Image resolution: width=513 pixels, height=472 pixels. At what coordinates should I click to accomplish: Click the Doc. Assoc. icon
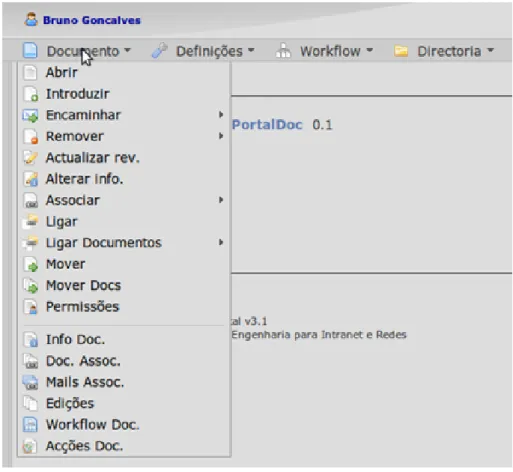pos(30,361)
